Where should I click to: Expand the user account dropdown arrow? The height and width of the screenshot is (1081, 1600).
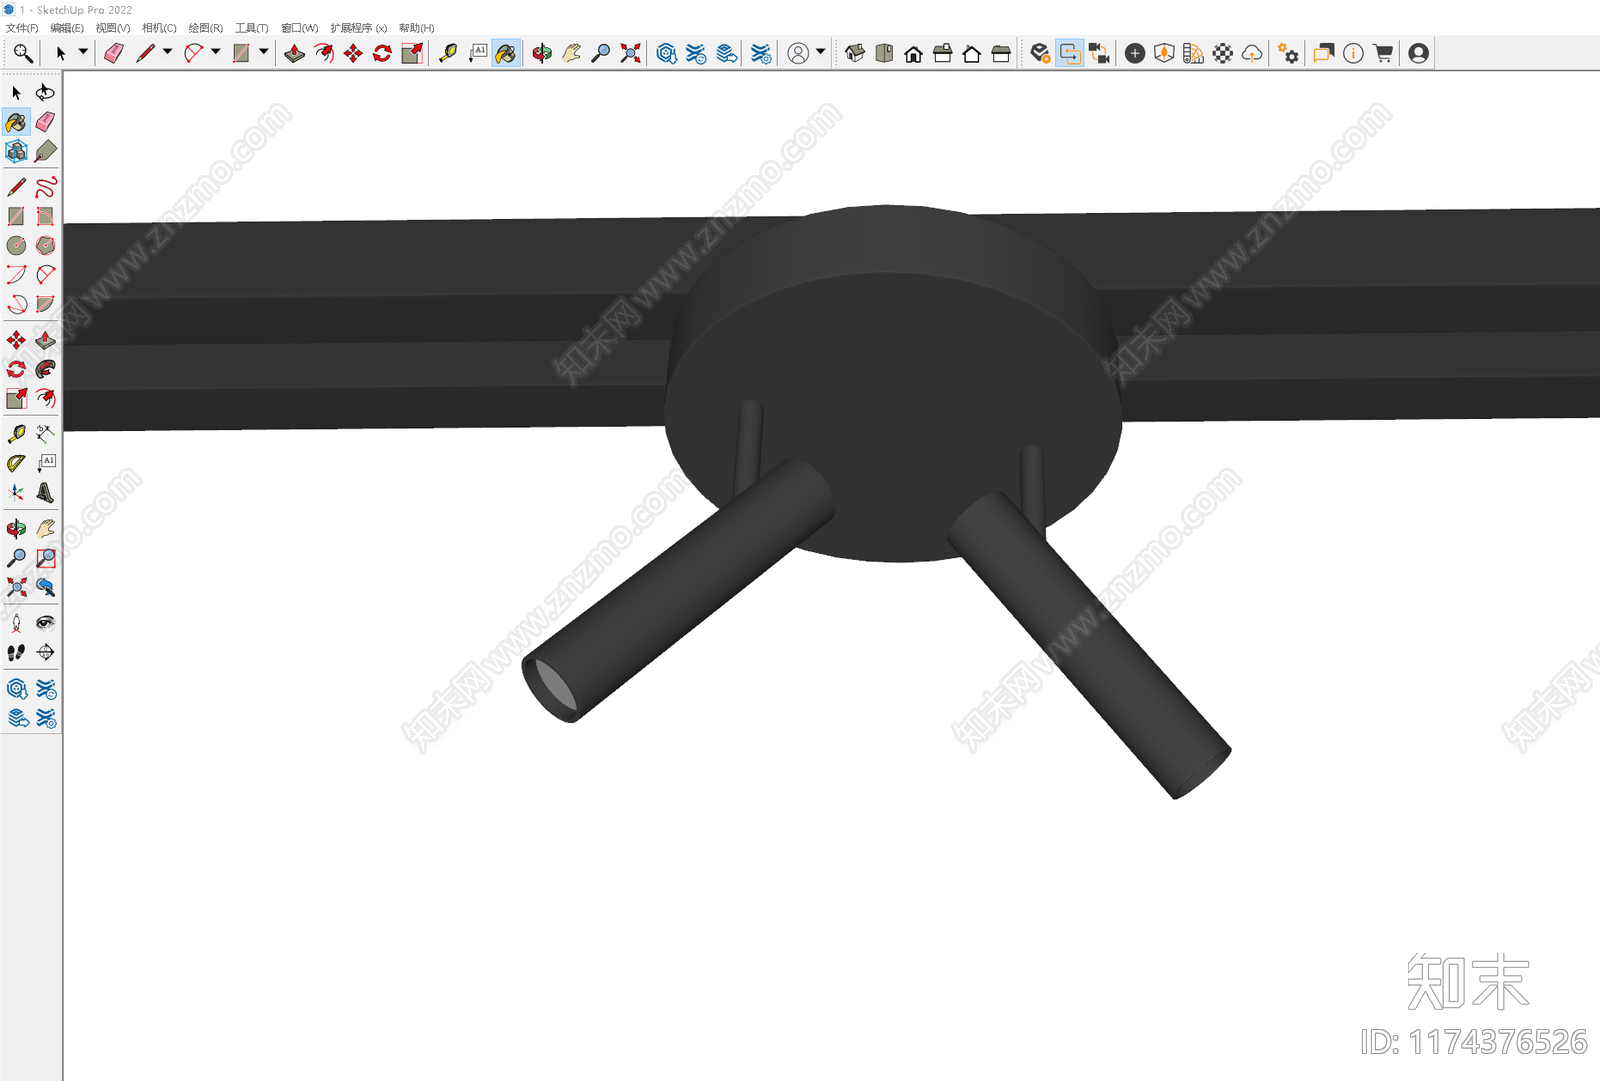point(820,52)
